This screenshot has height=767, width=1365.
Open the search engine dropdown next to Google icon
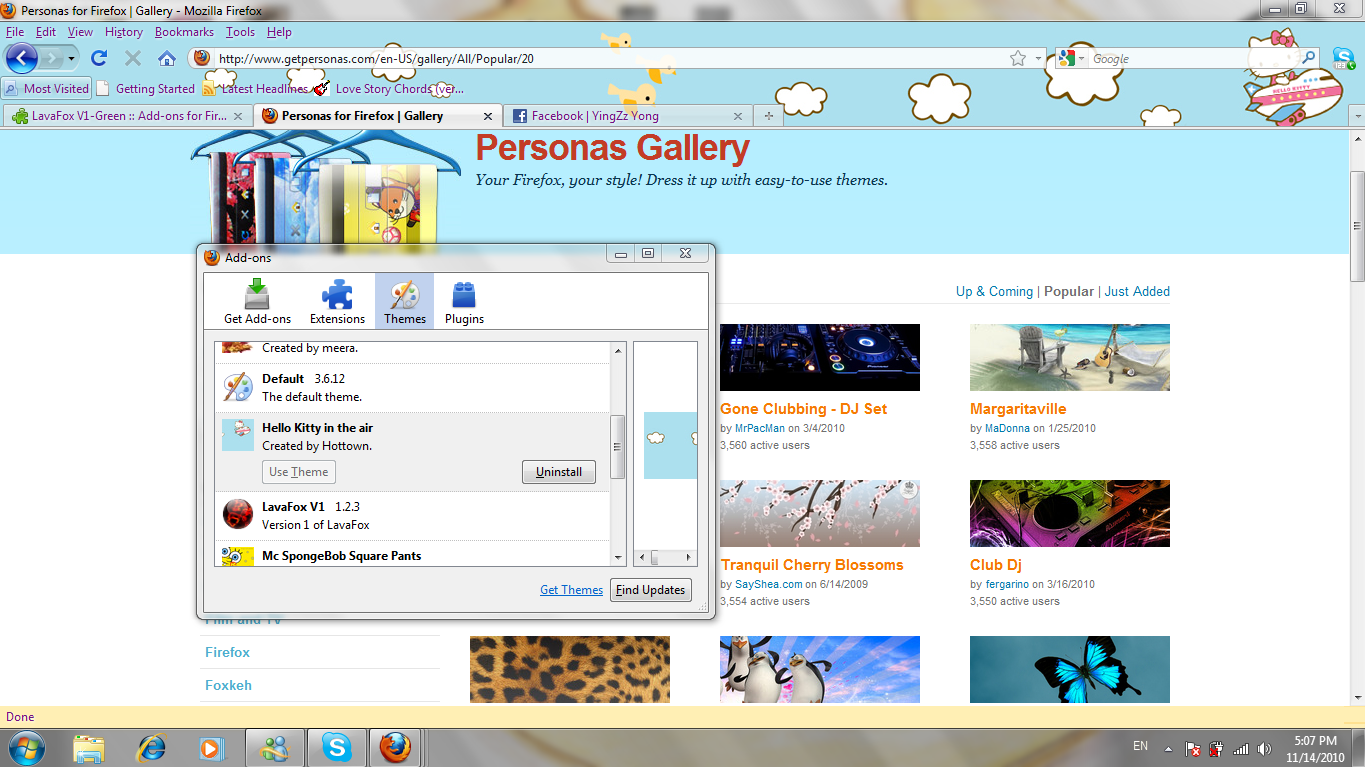1081,59
